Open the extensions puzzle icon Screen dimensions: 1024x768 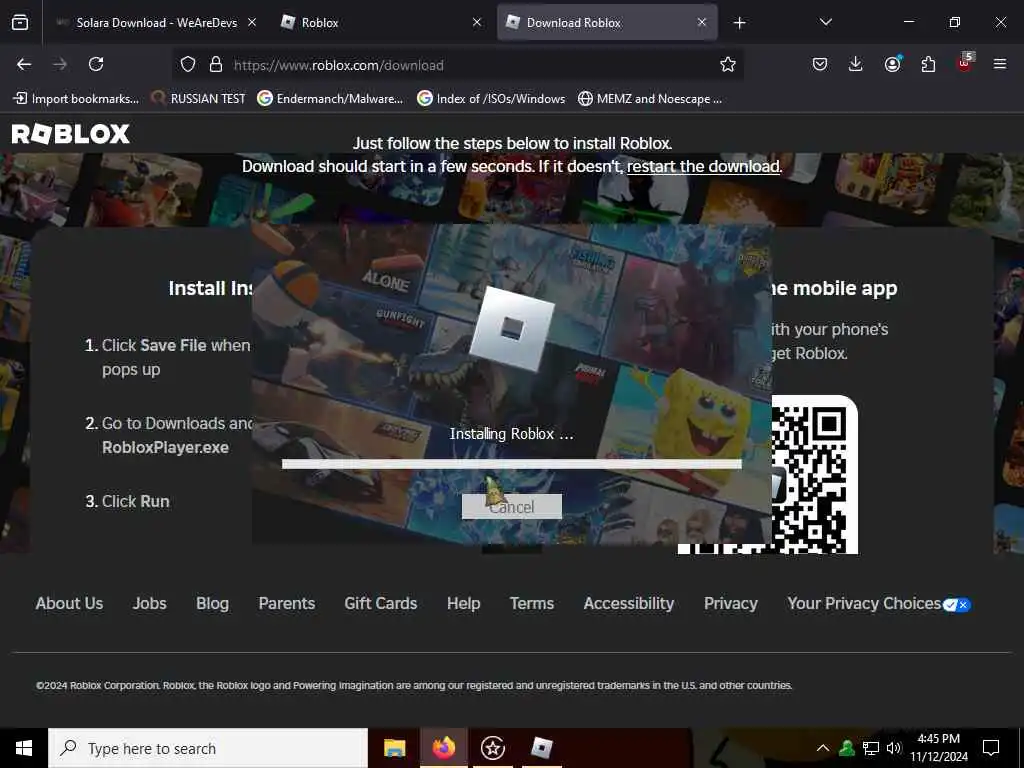[928, 64]
